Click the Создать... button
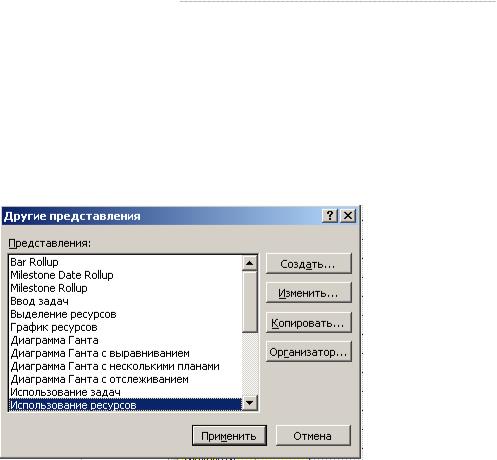The width and height of the screenshot is (497, 460). point(309,264)
